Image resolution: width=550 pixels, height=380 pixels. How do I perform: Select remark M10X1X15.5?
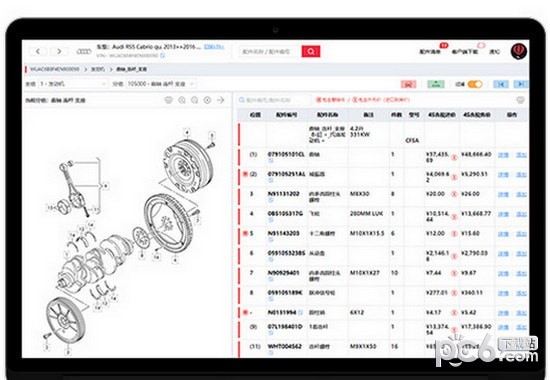pyautogui.click(x=367, y=233)
